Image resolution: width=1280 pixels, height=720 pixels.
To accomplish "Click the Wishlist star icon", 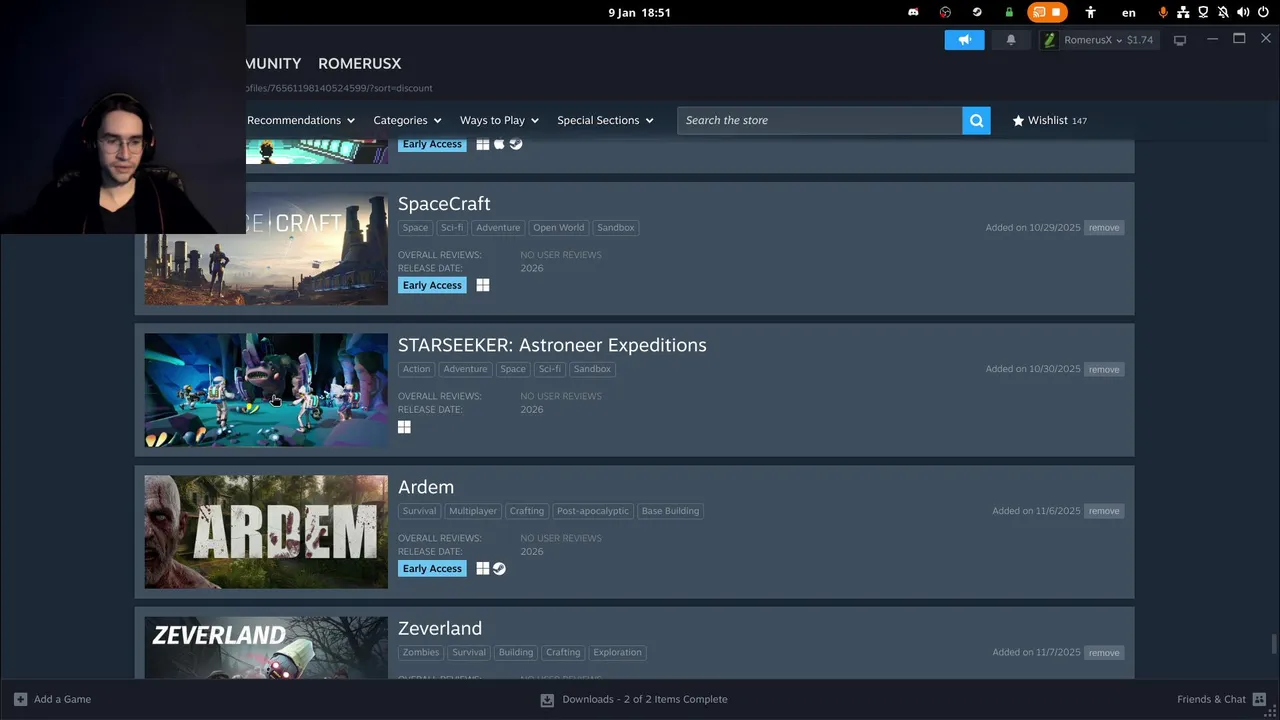I will click(x=1018, y=120).
